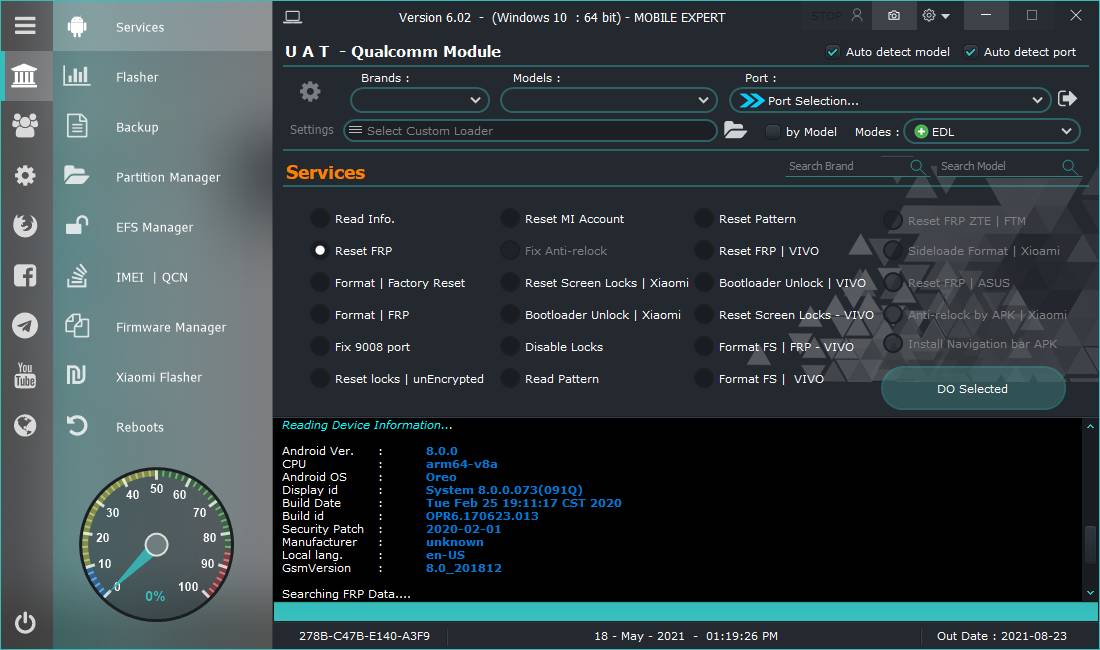Image resolution: width=1100 pixels, height=650 pixels.
Task: Open the Facebook sidebar icon
Action: click(25, 276)
